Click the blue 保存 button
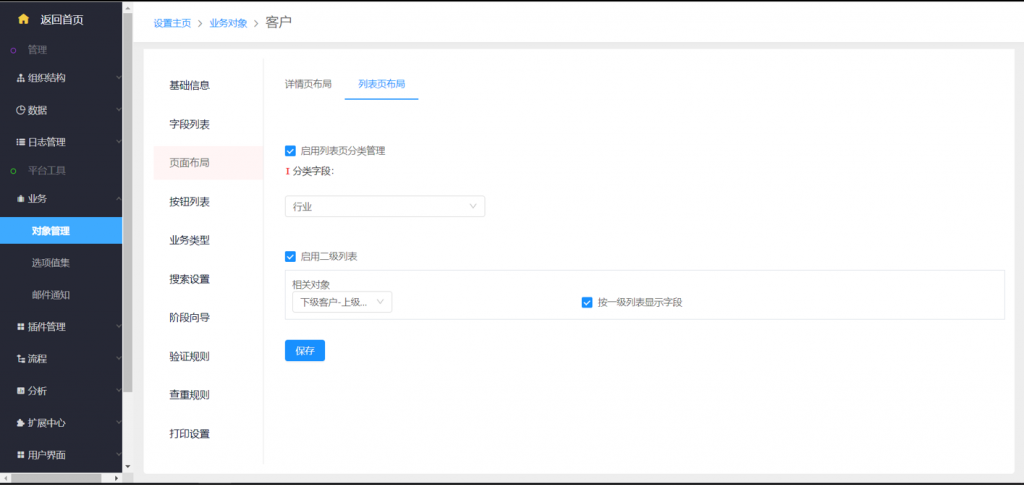The image size is (1024, 487). pos(305,351)
